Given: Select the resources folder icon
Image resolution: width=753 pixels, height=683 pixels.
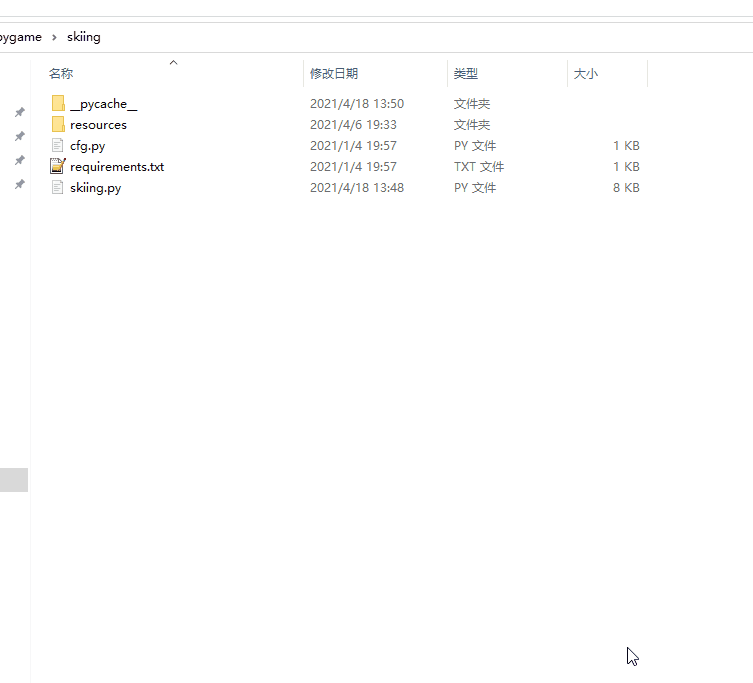Looking at the screenshot, I should tap(58, 124).
